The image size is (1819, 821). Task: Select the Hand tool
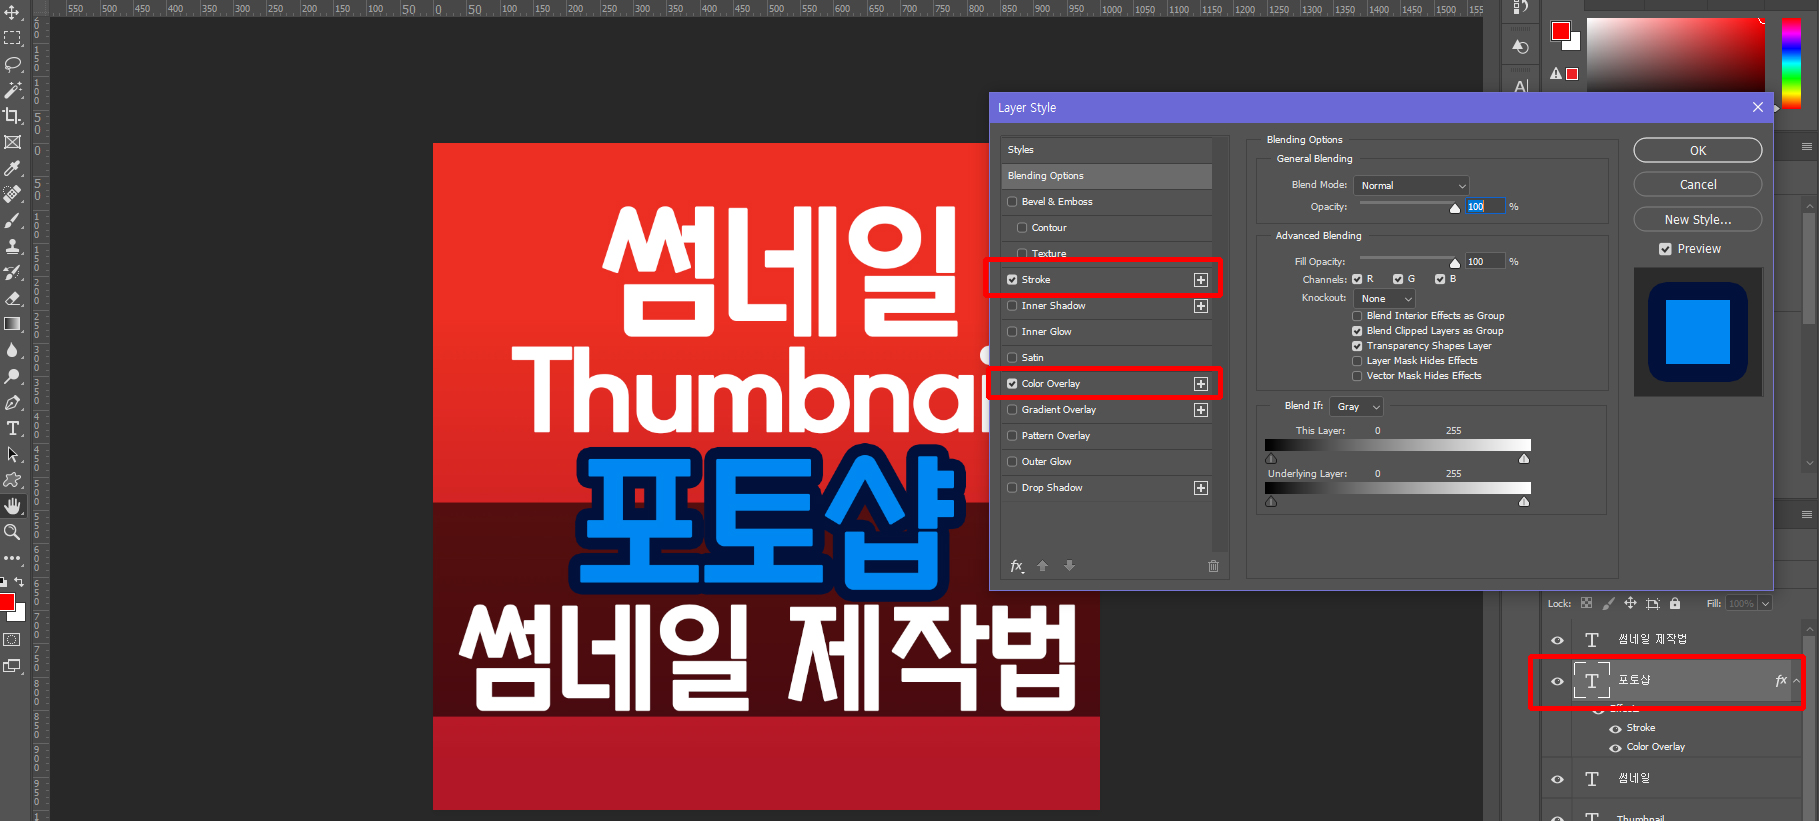[x=12, y=506]
